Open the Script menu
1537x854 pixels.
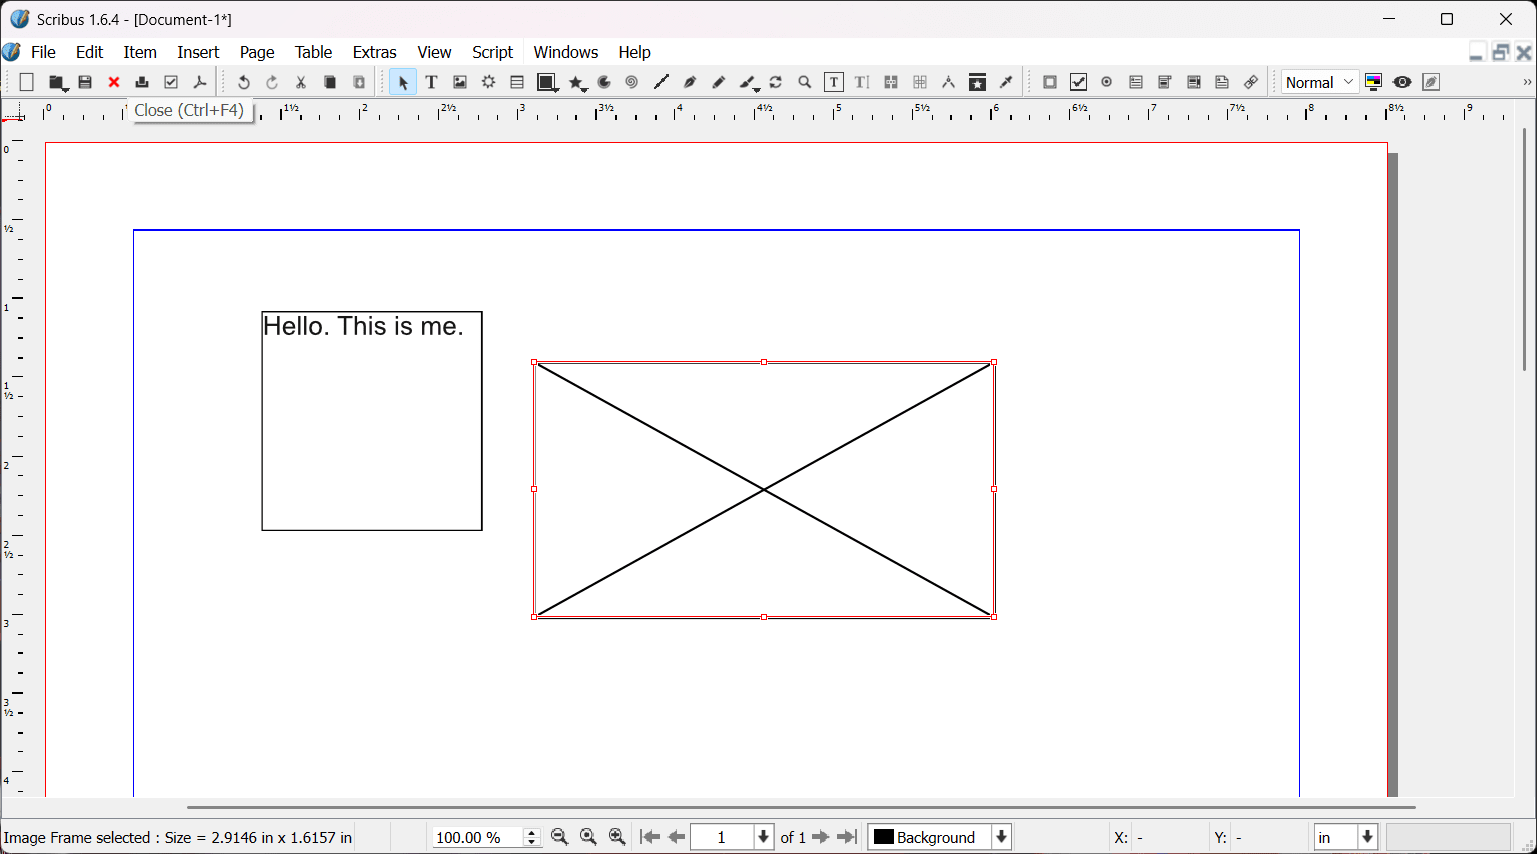[x=492, y=52]
